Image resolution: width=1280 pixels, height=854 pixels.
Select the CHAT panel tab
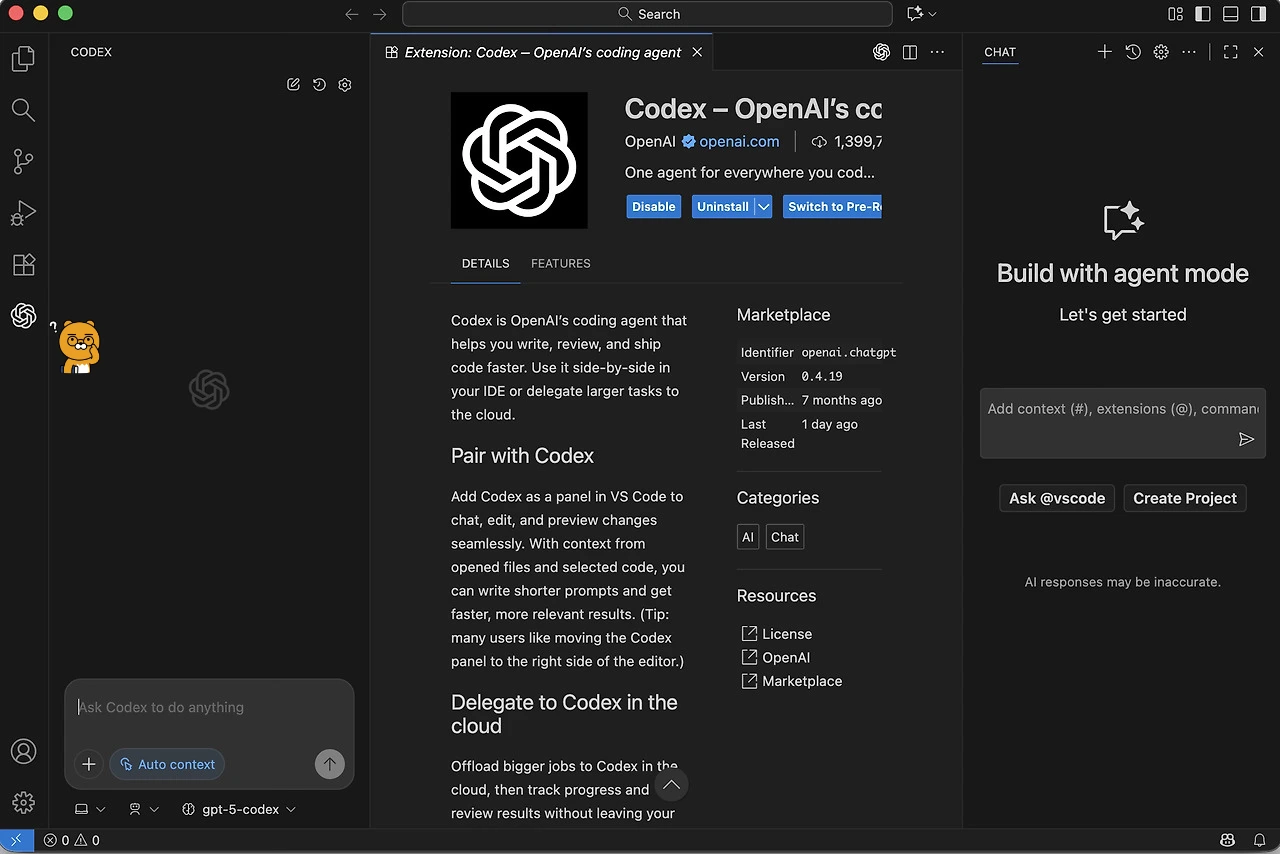(1000, 52)
